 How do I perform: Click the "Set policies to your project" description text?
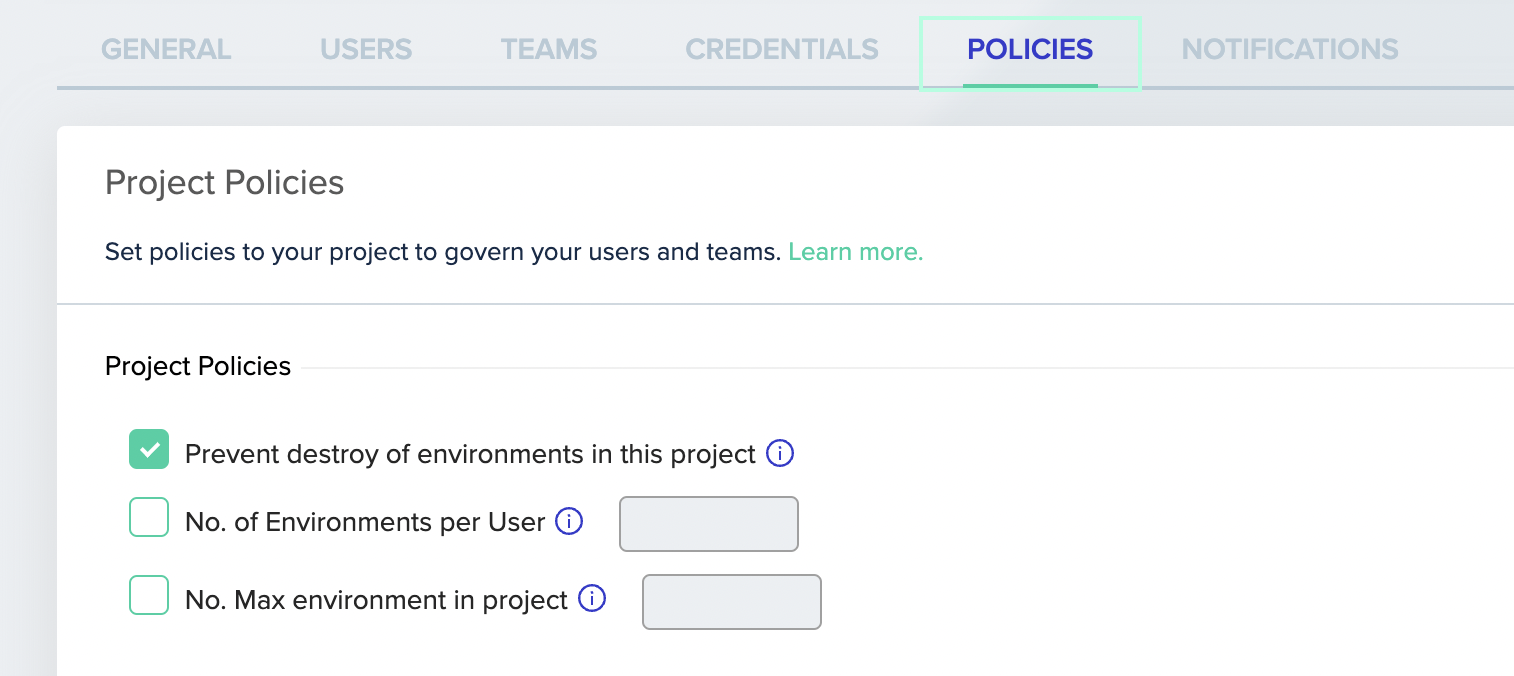point(442,252)
